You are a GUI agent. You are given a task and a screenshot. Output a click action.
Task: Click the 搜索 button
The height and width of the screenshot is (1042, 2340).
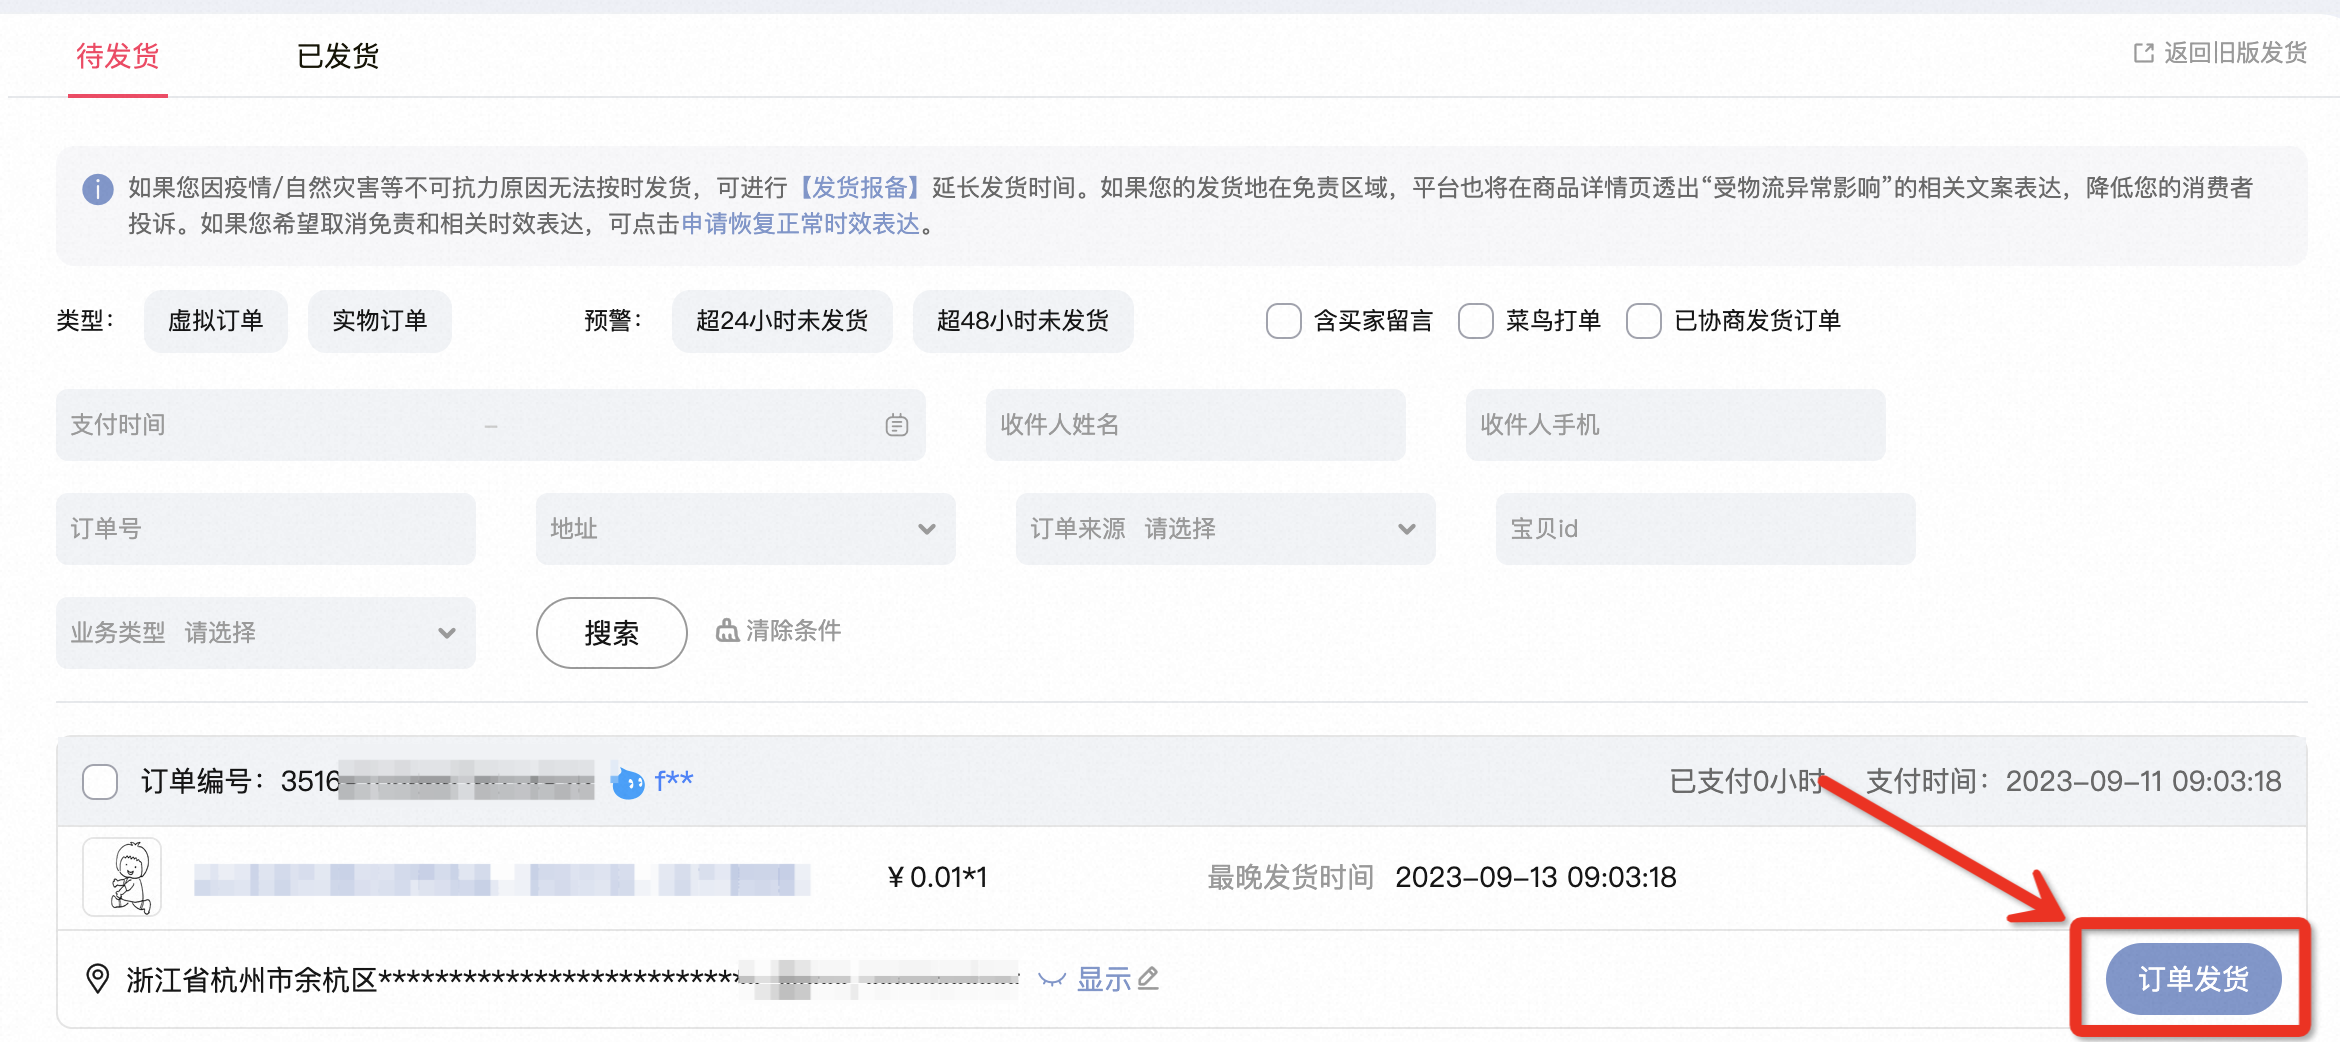click(x=610, y=632)
